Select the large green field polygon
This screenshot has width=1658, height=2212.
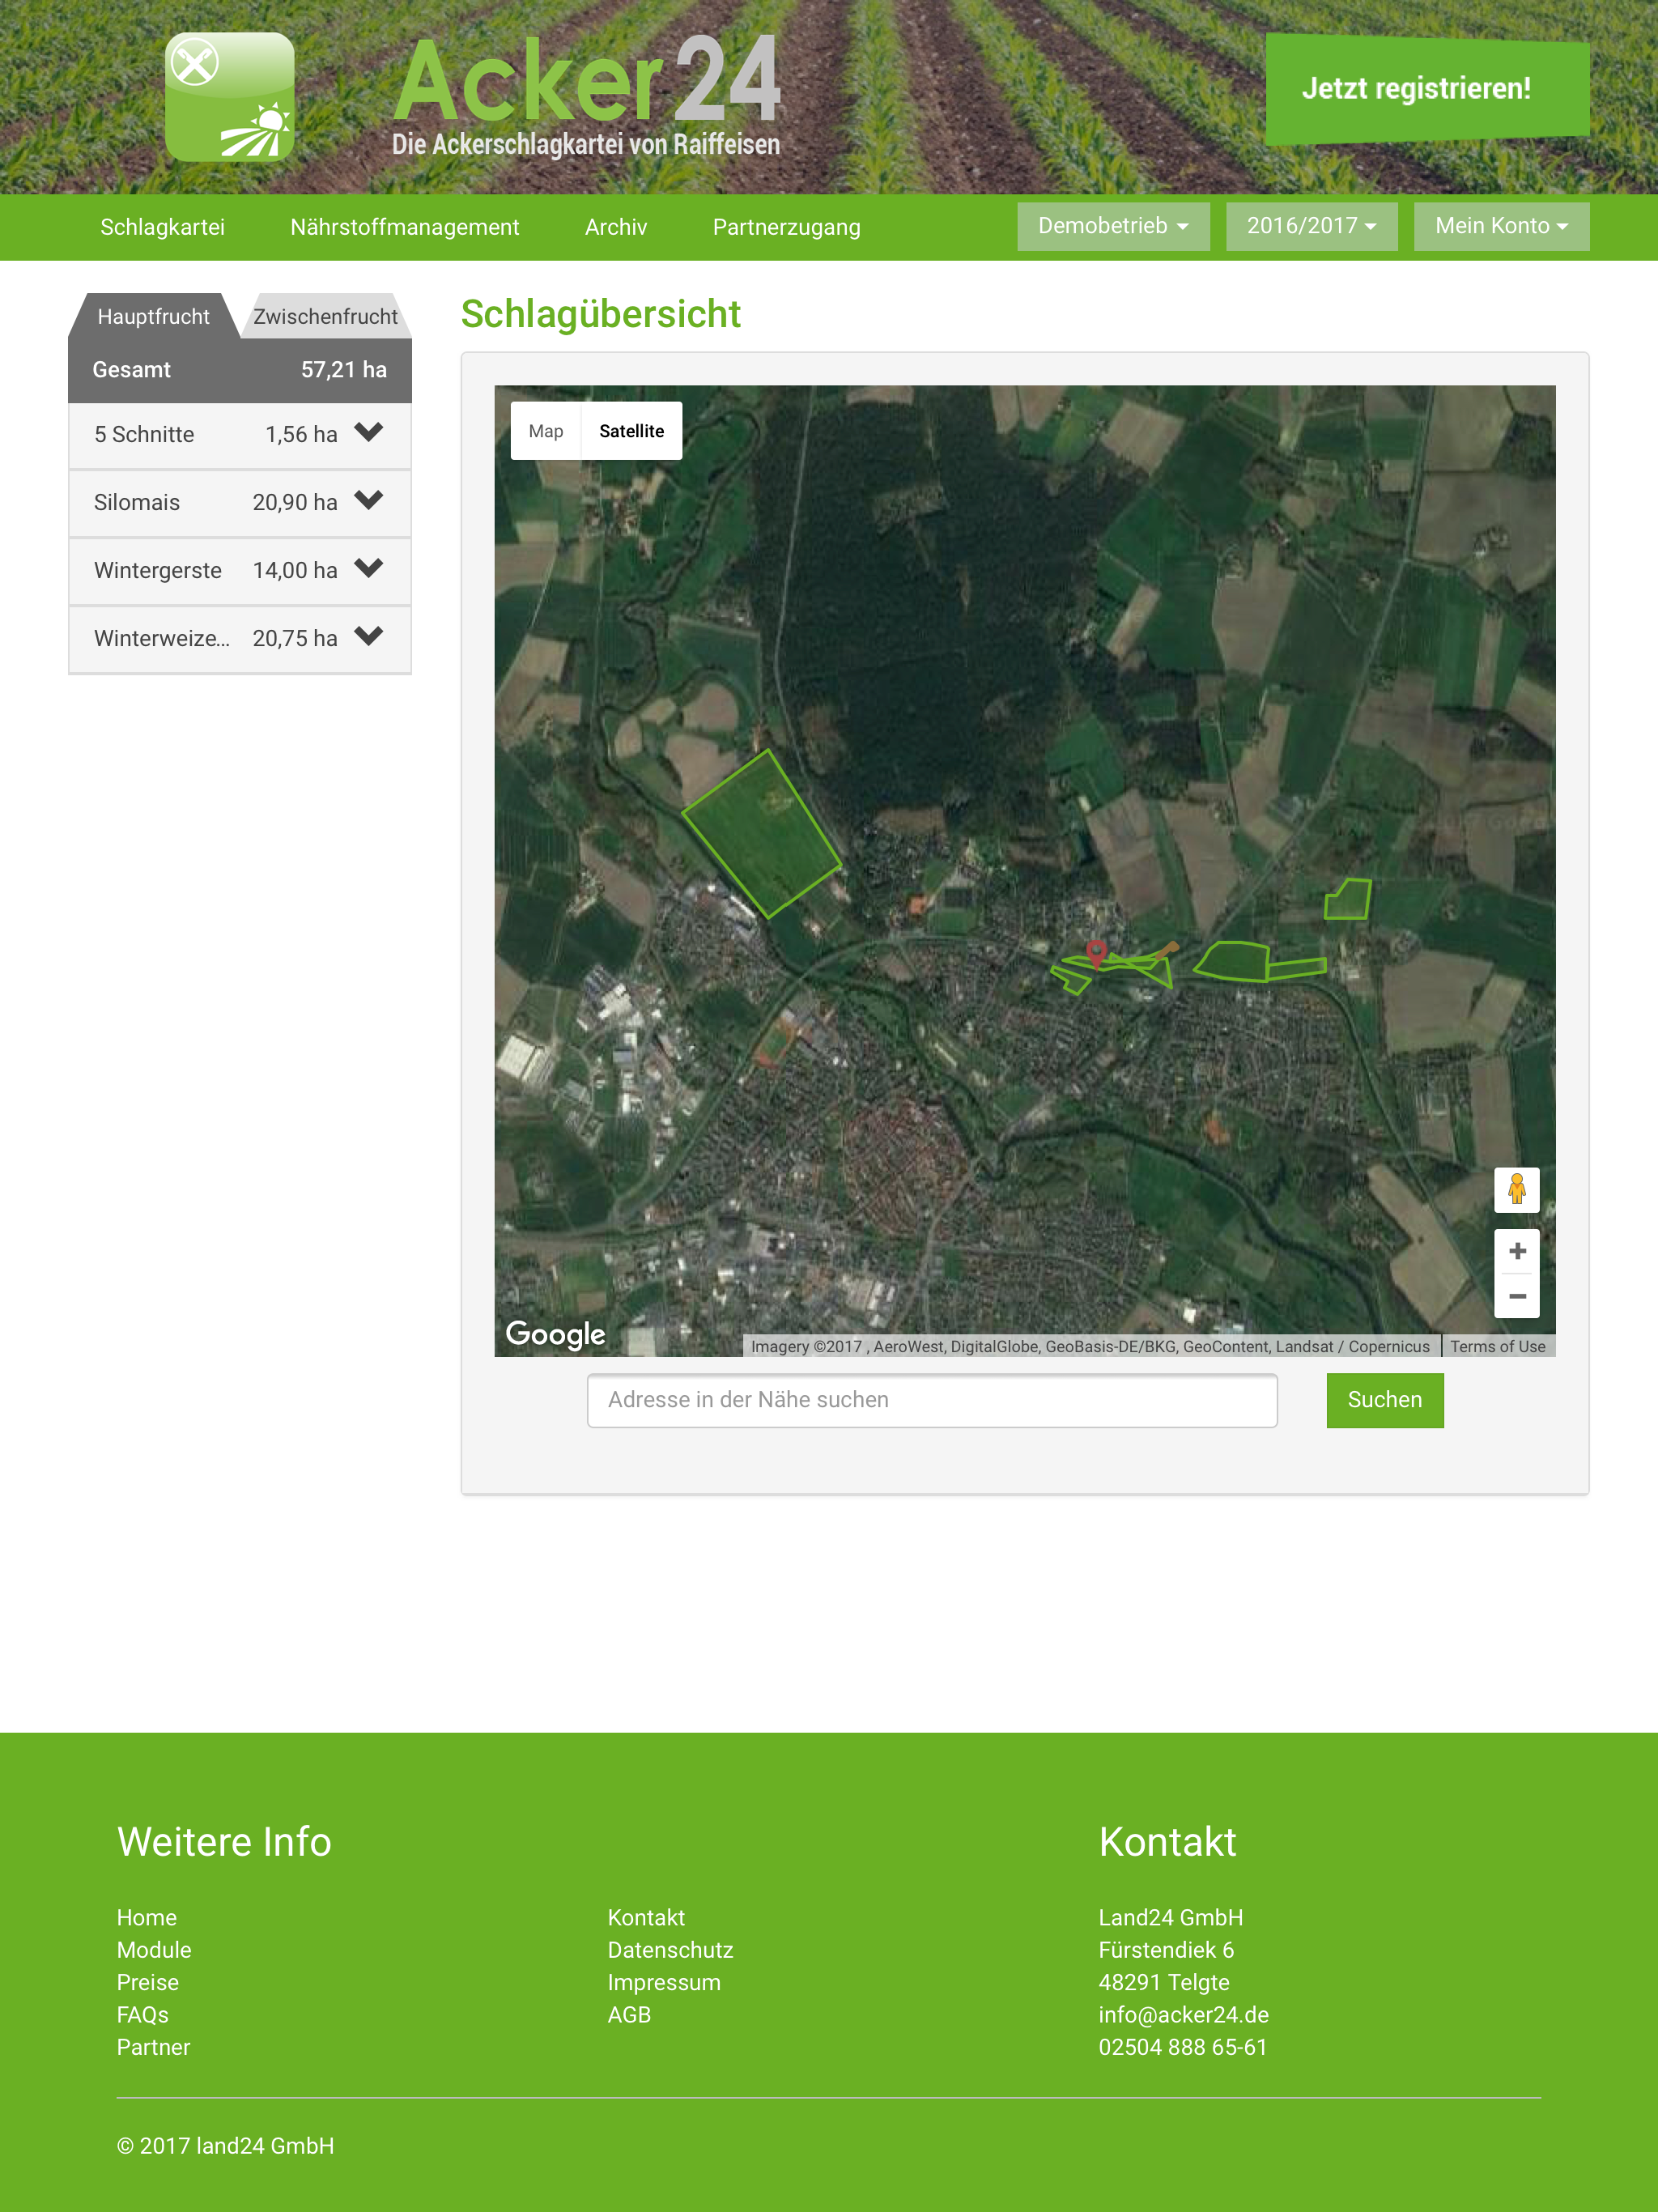click(762, 833)
